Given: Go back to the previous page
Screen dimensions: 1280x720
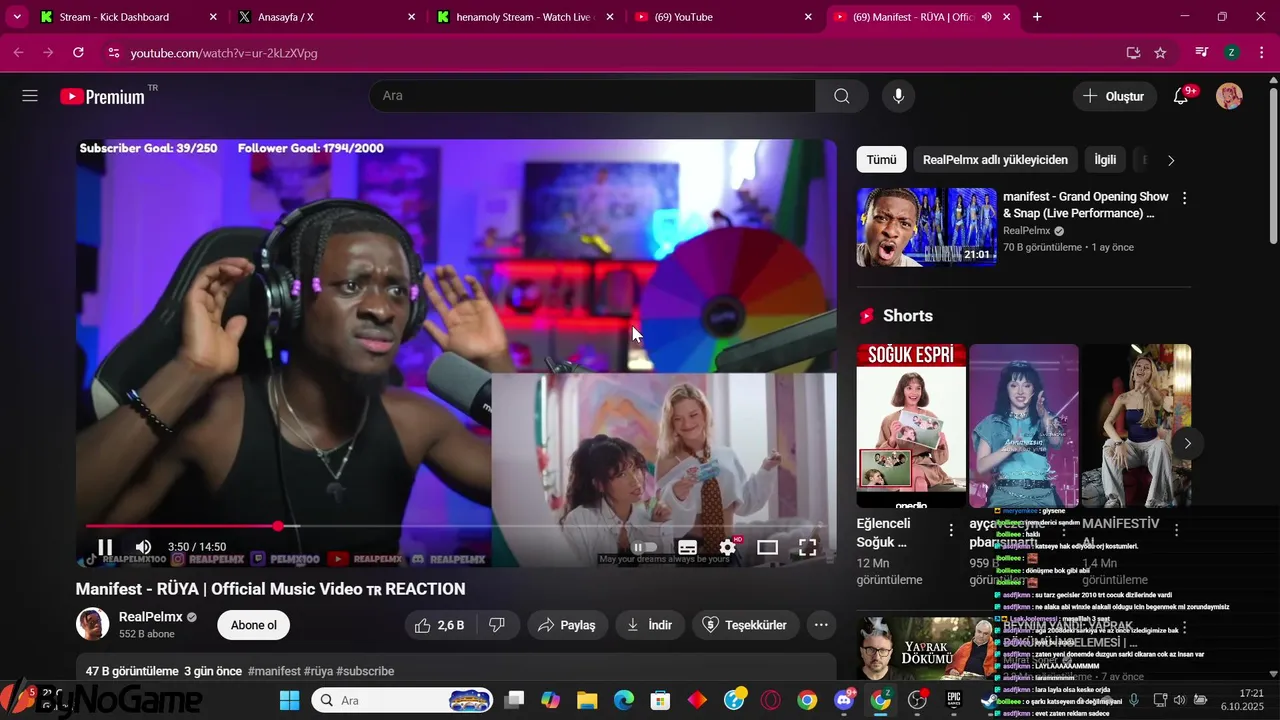Looking at the screenshot, I should click(x=18, y=53).
